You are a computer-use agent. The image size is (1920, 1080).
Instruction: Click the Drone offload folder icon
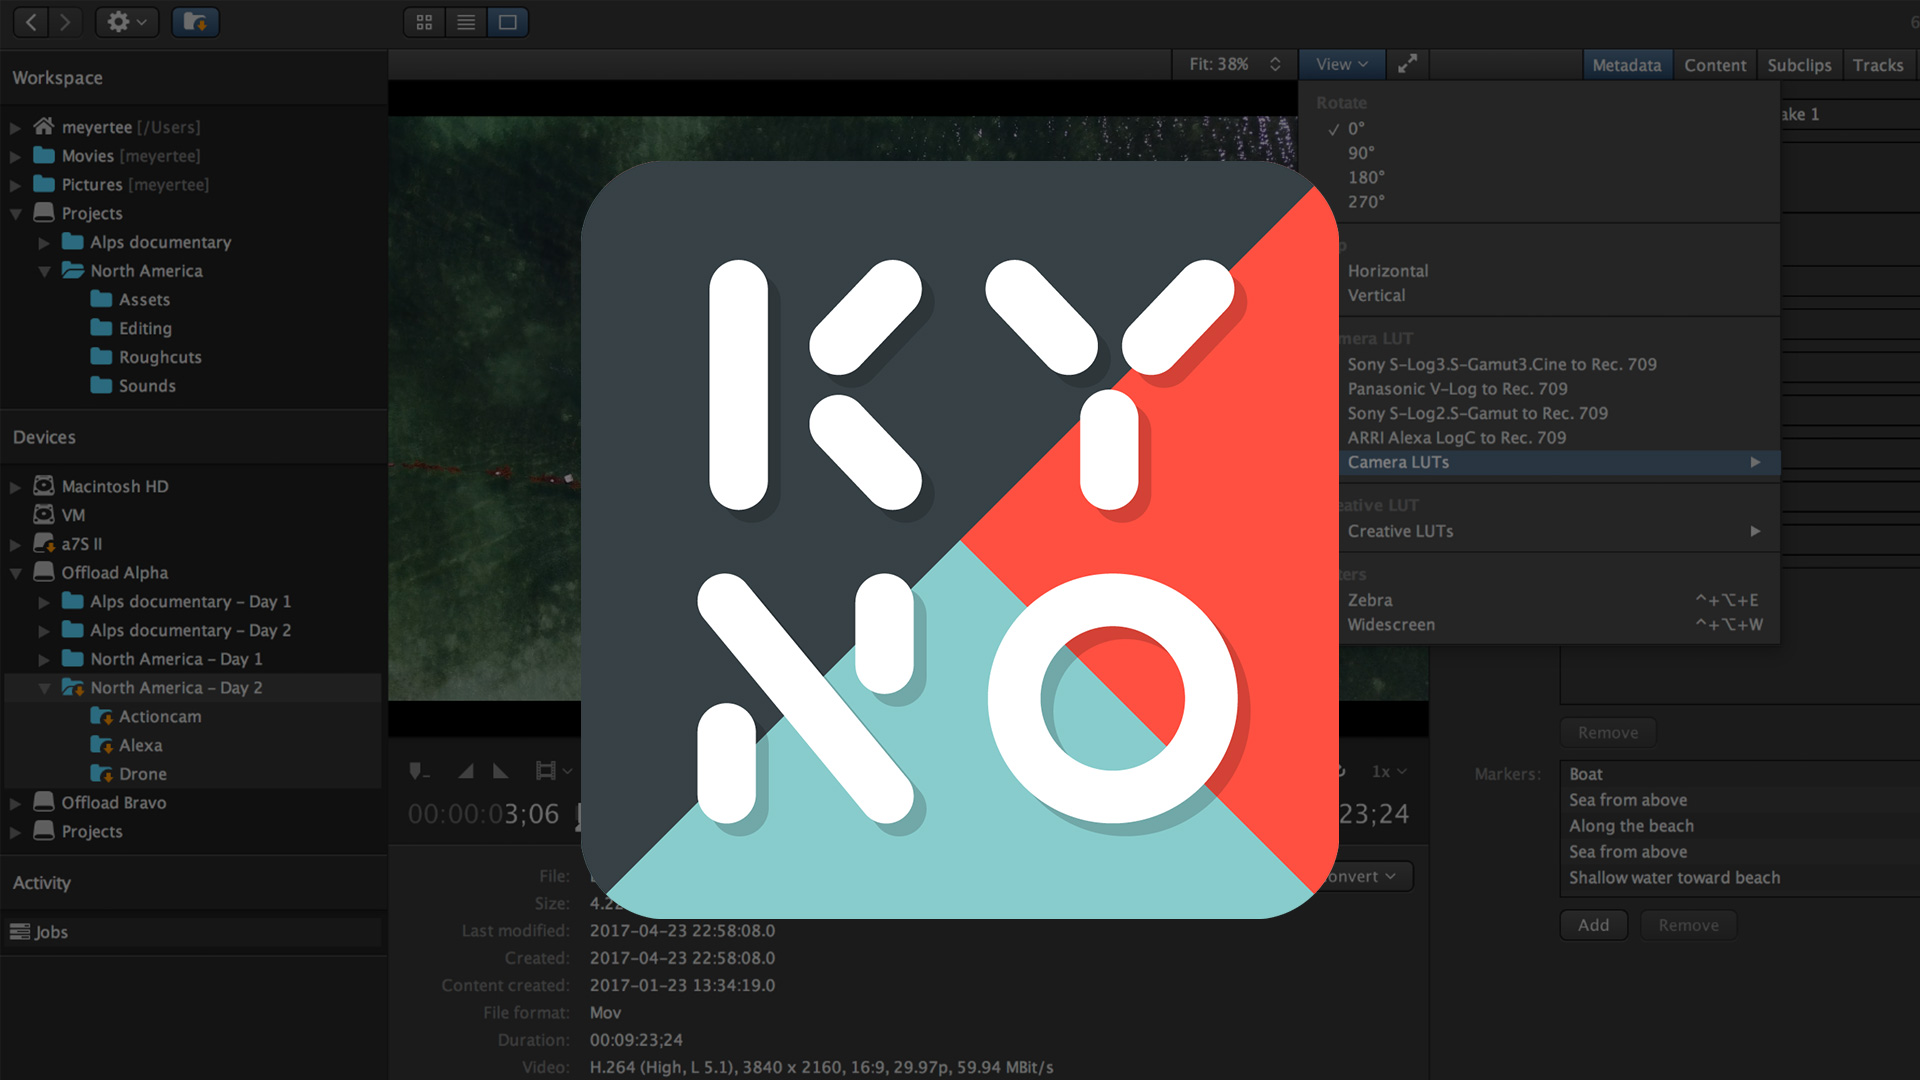[101, 774]
